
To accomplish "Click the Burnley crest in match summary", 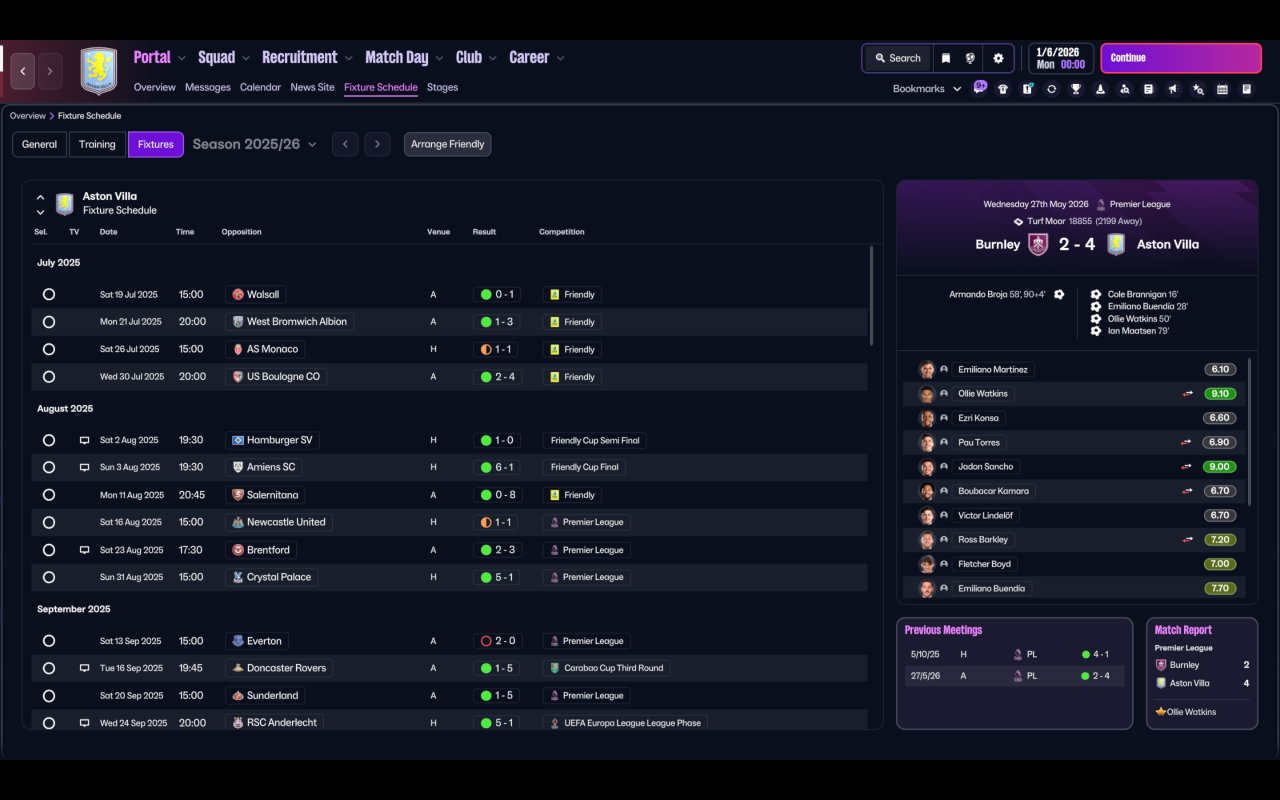I will 1038,244.
